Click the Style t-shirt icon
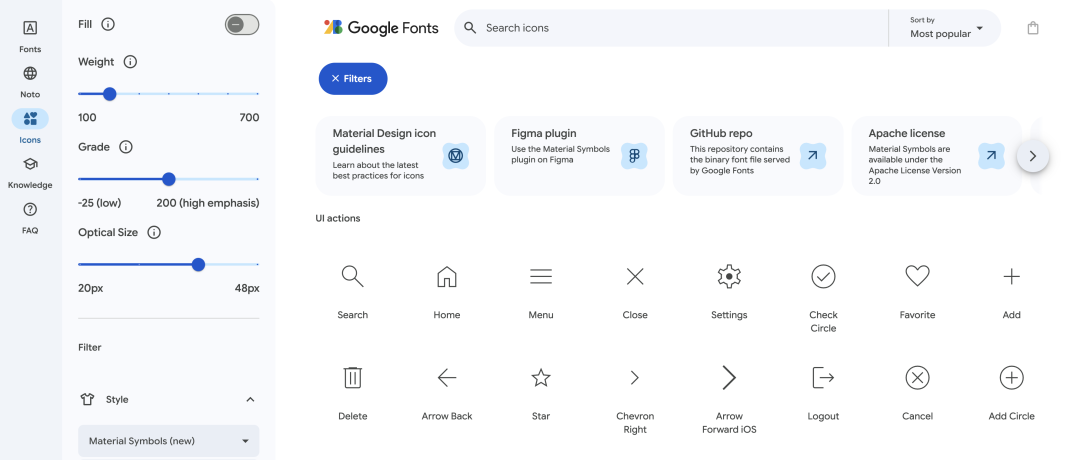This screenshot has height=460, width=1080. tap(87, 399)
